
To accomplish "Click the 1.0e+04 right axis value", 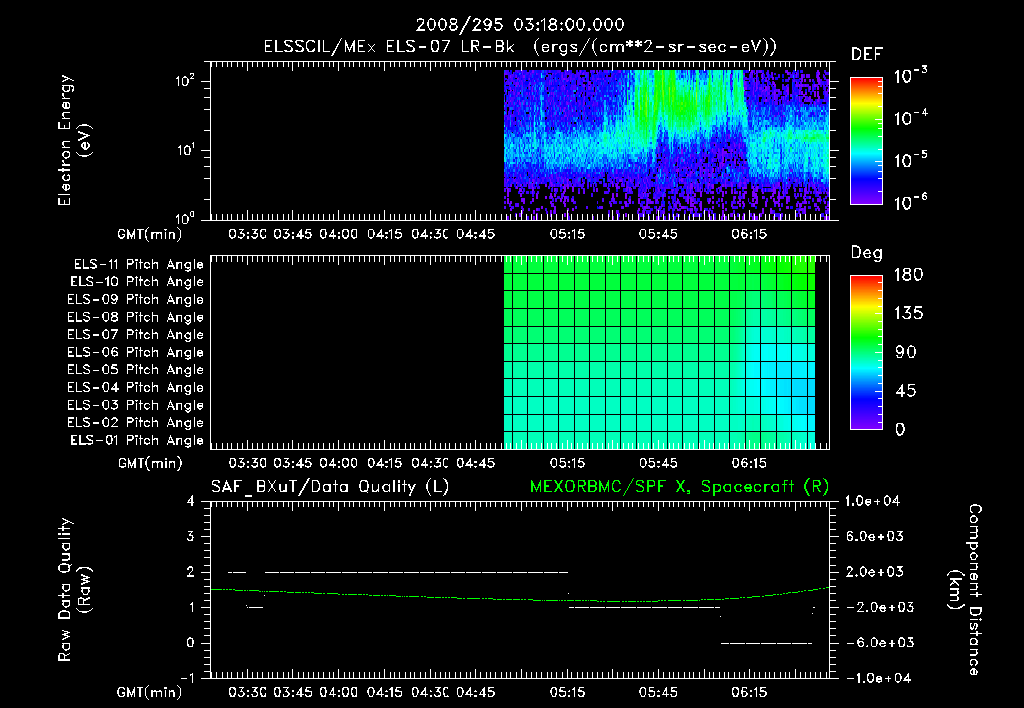I will [x=872, y=502].
